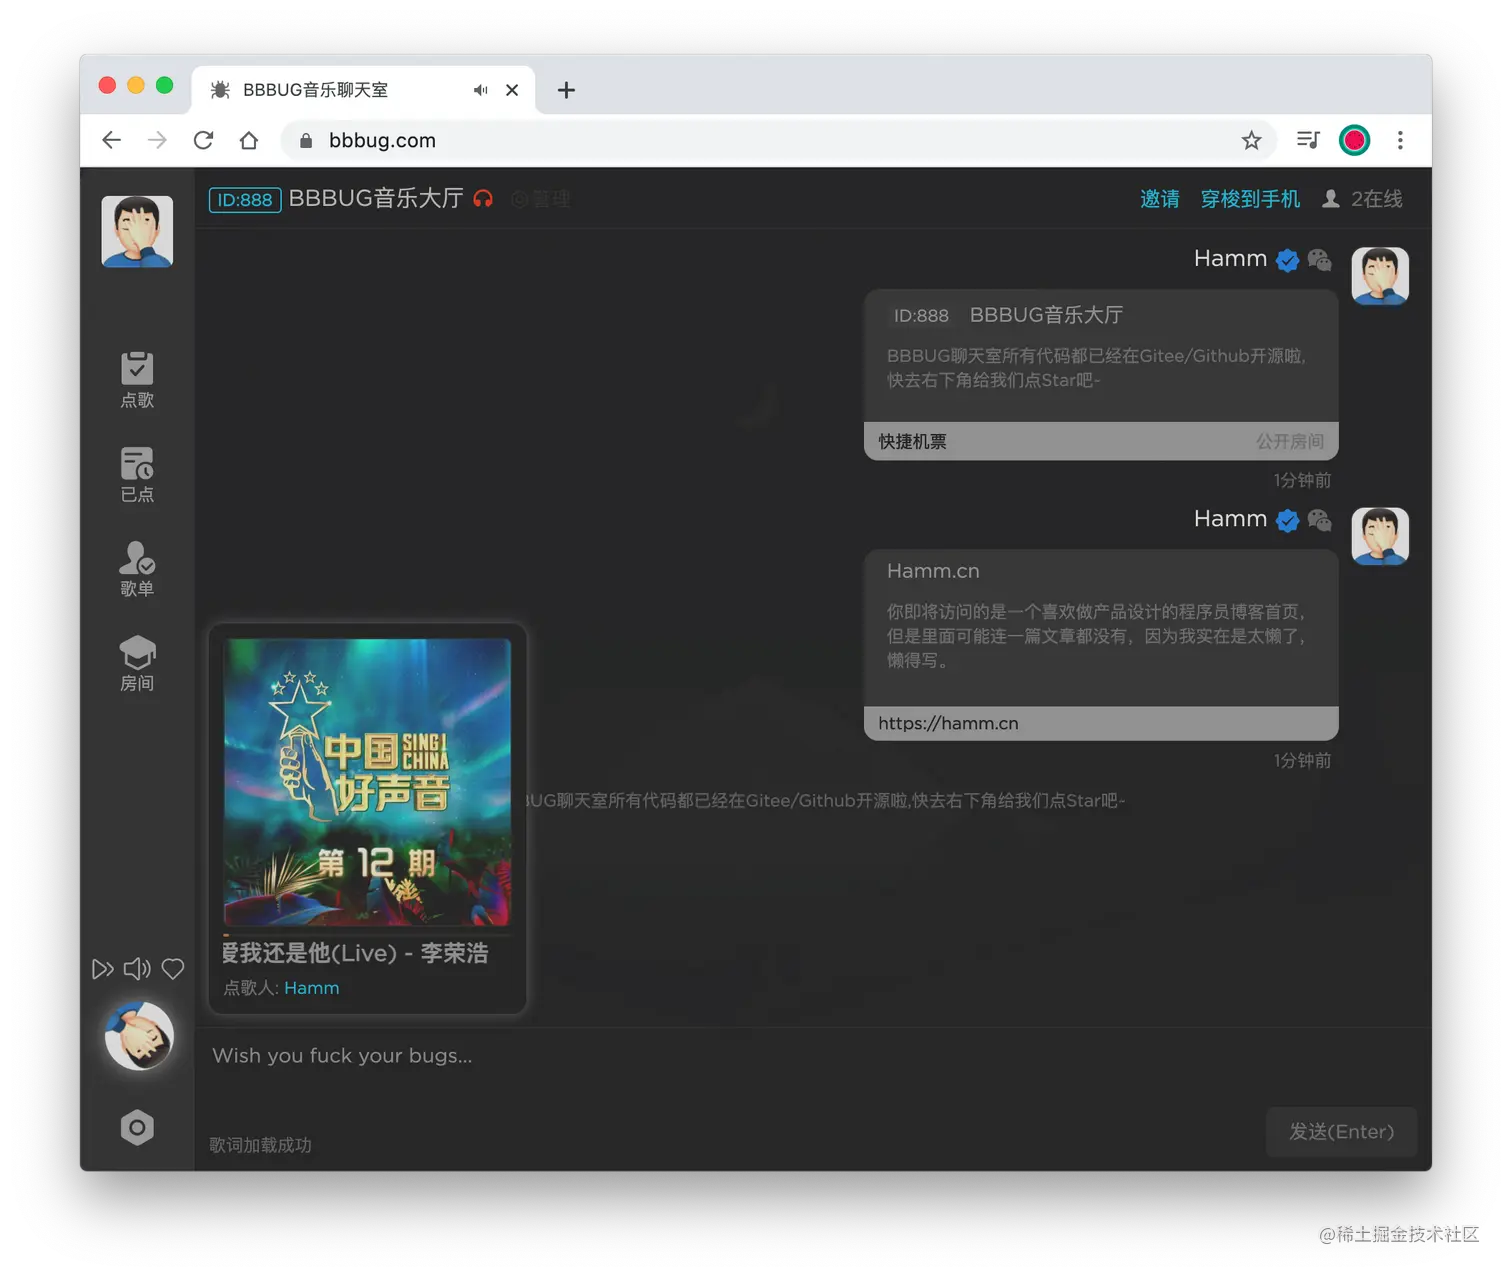Open the 已点 queued songs icon
The width and height of the screenshot is (1512, 1277).
click(x=137, y=474)
